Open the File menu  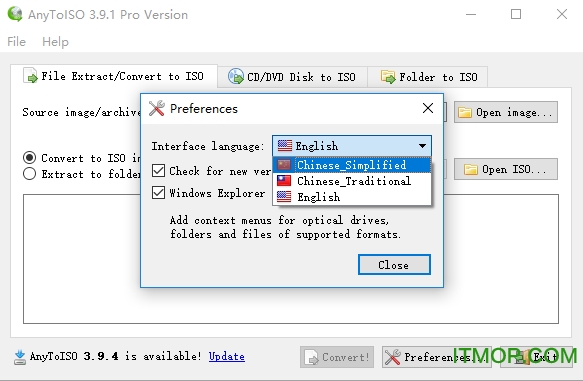16,42
